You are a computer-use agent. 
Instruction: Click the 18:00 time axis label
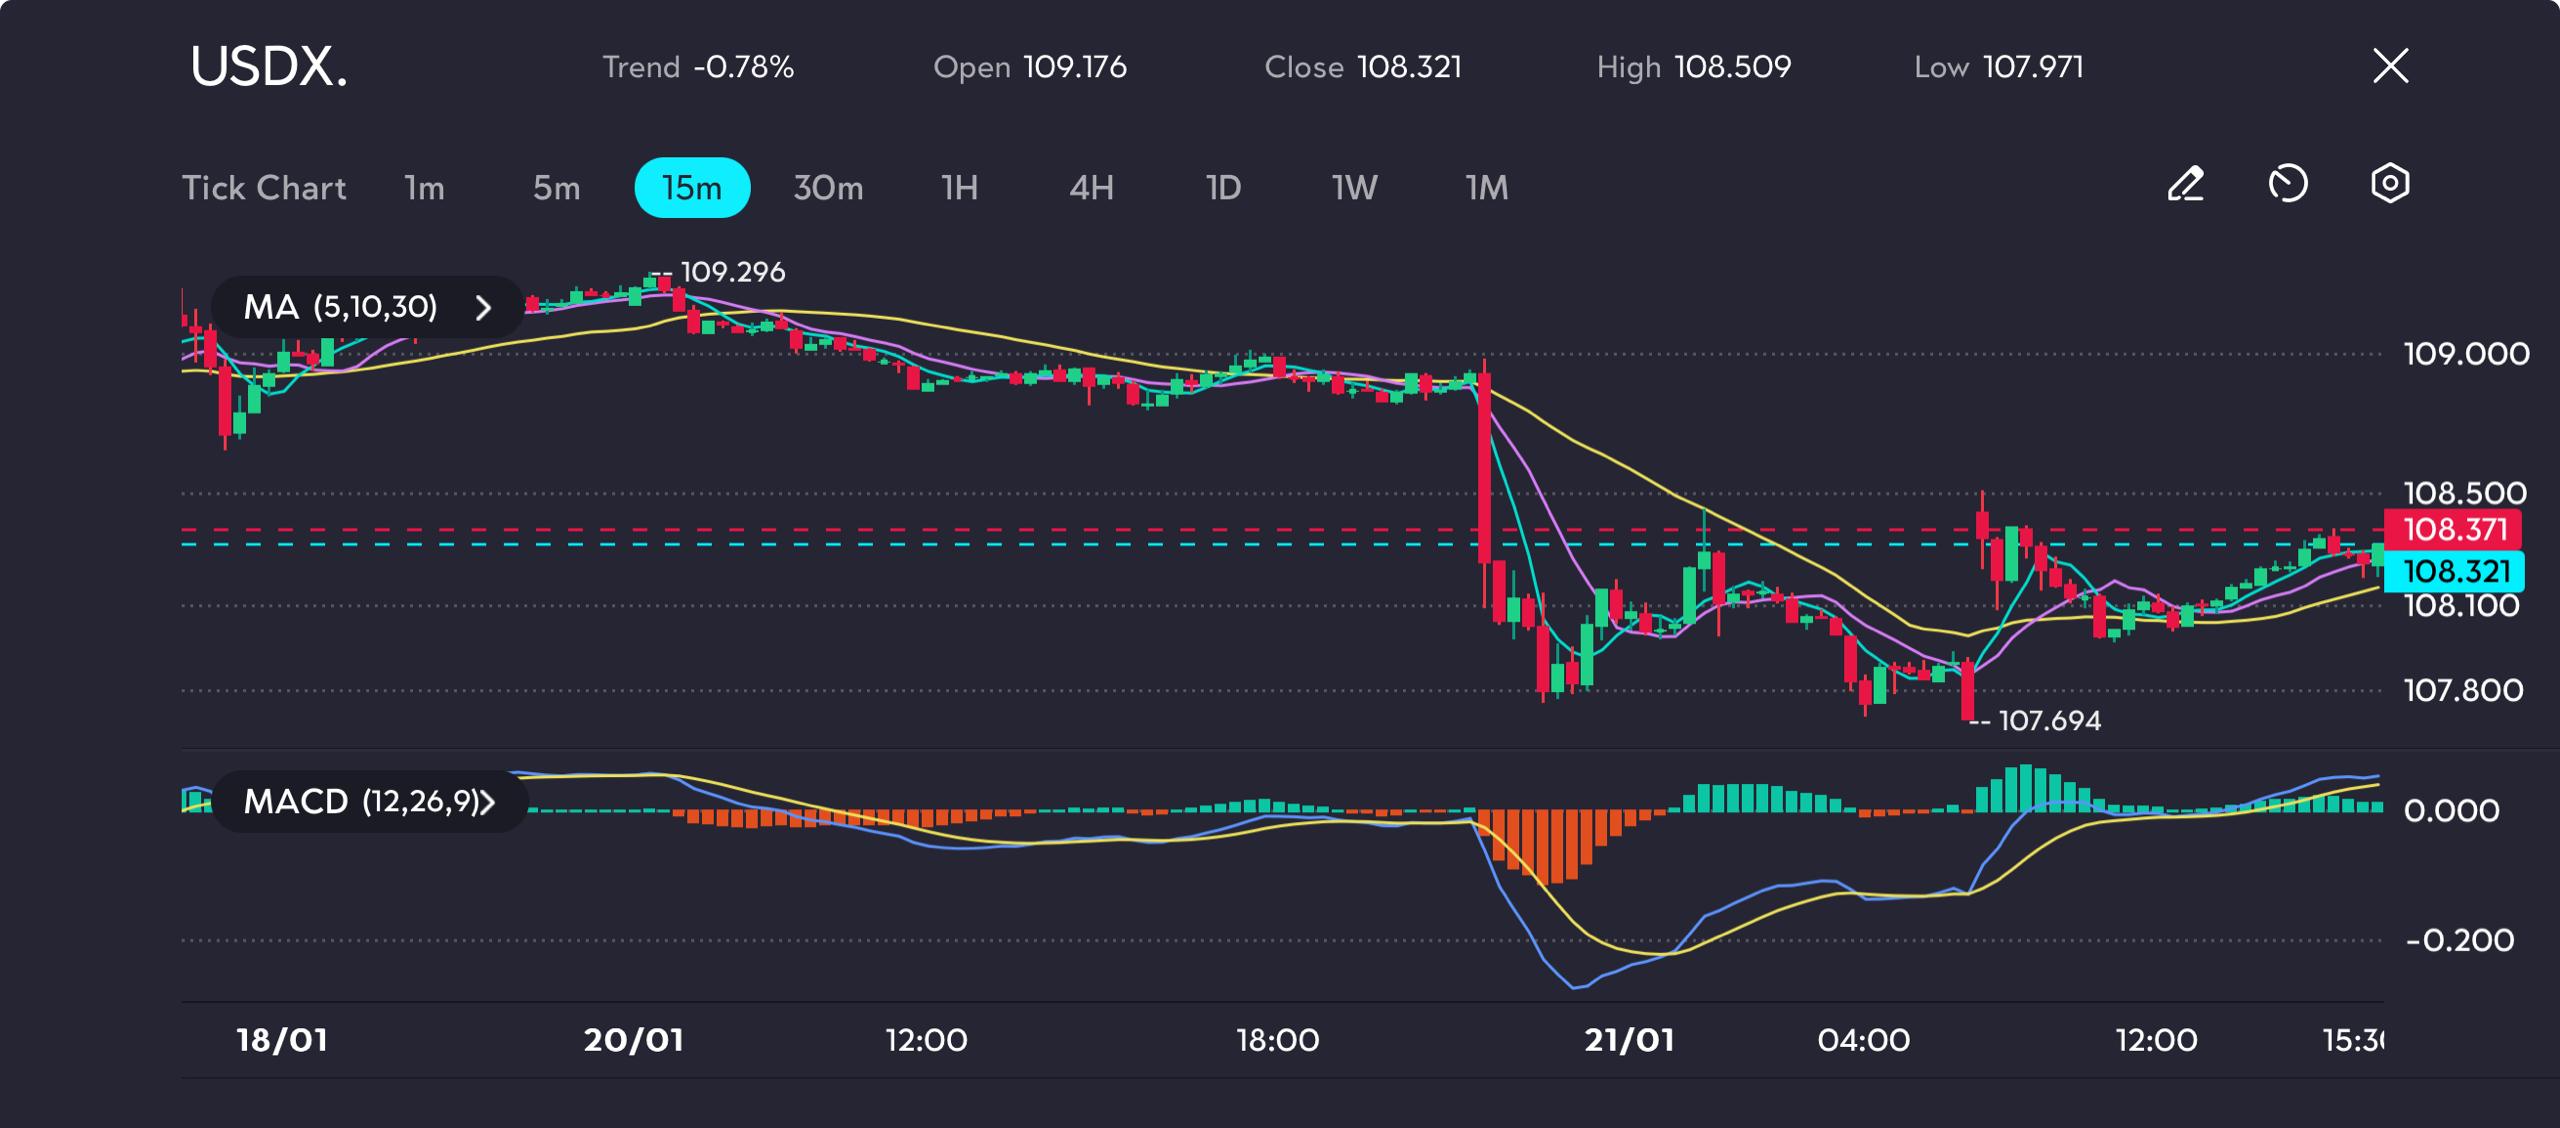click(1278, 1040)
